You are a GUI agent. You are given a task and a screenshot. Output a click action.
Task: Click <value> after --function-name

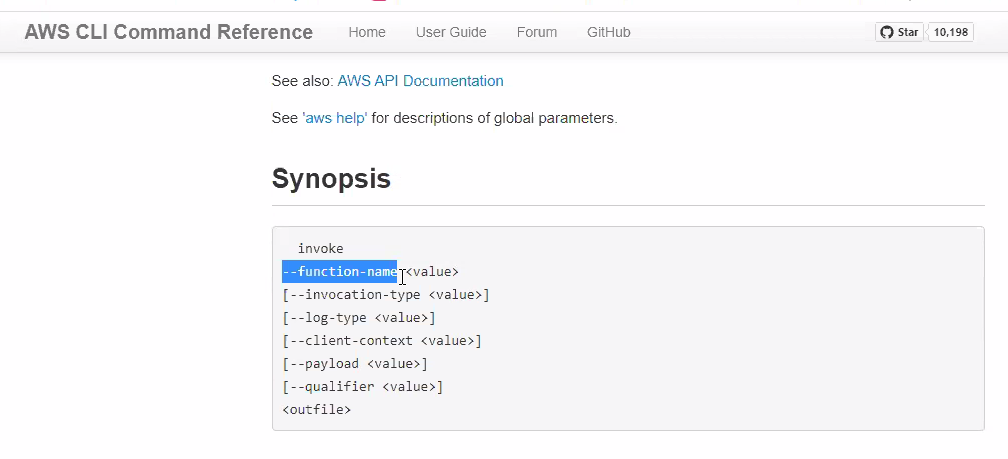[432, 271]
